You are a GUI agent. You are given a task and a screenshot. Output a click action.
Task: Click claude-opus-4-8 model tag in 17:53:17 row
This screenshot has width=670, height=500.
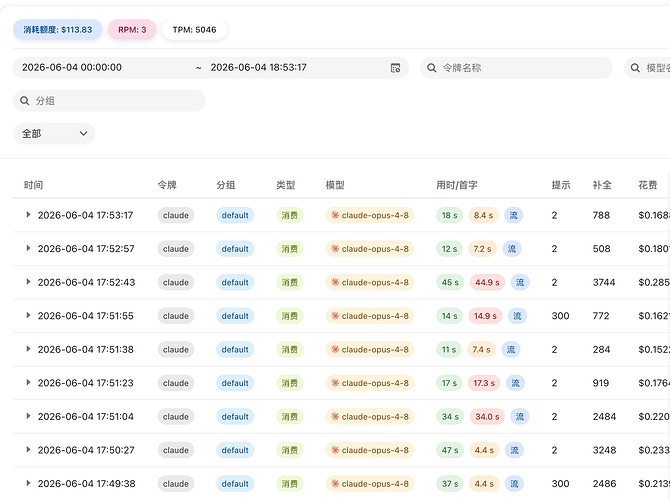tap(370, 215)
